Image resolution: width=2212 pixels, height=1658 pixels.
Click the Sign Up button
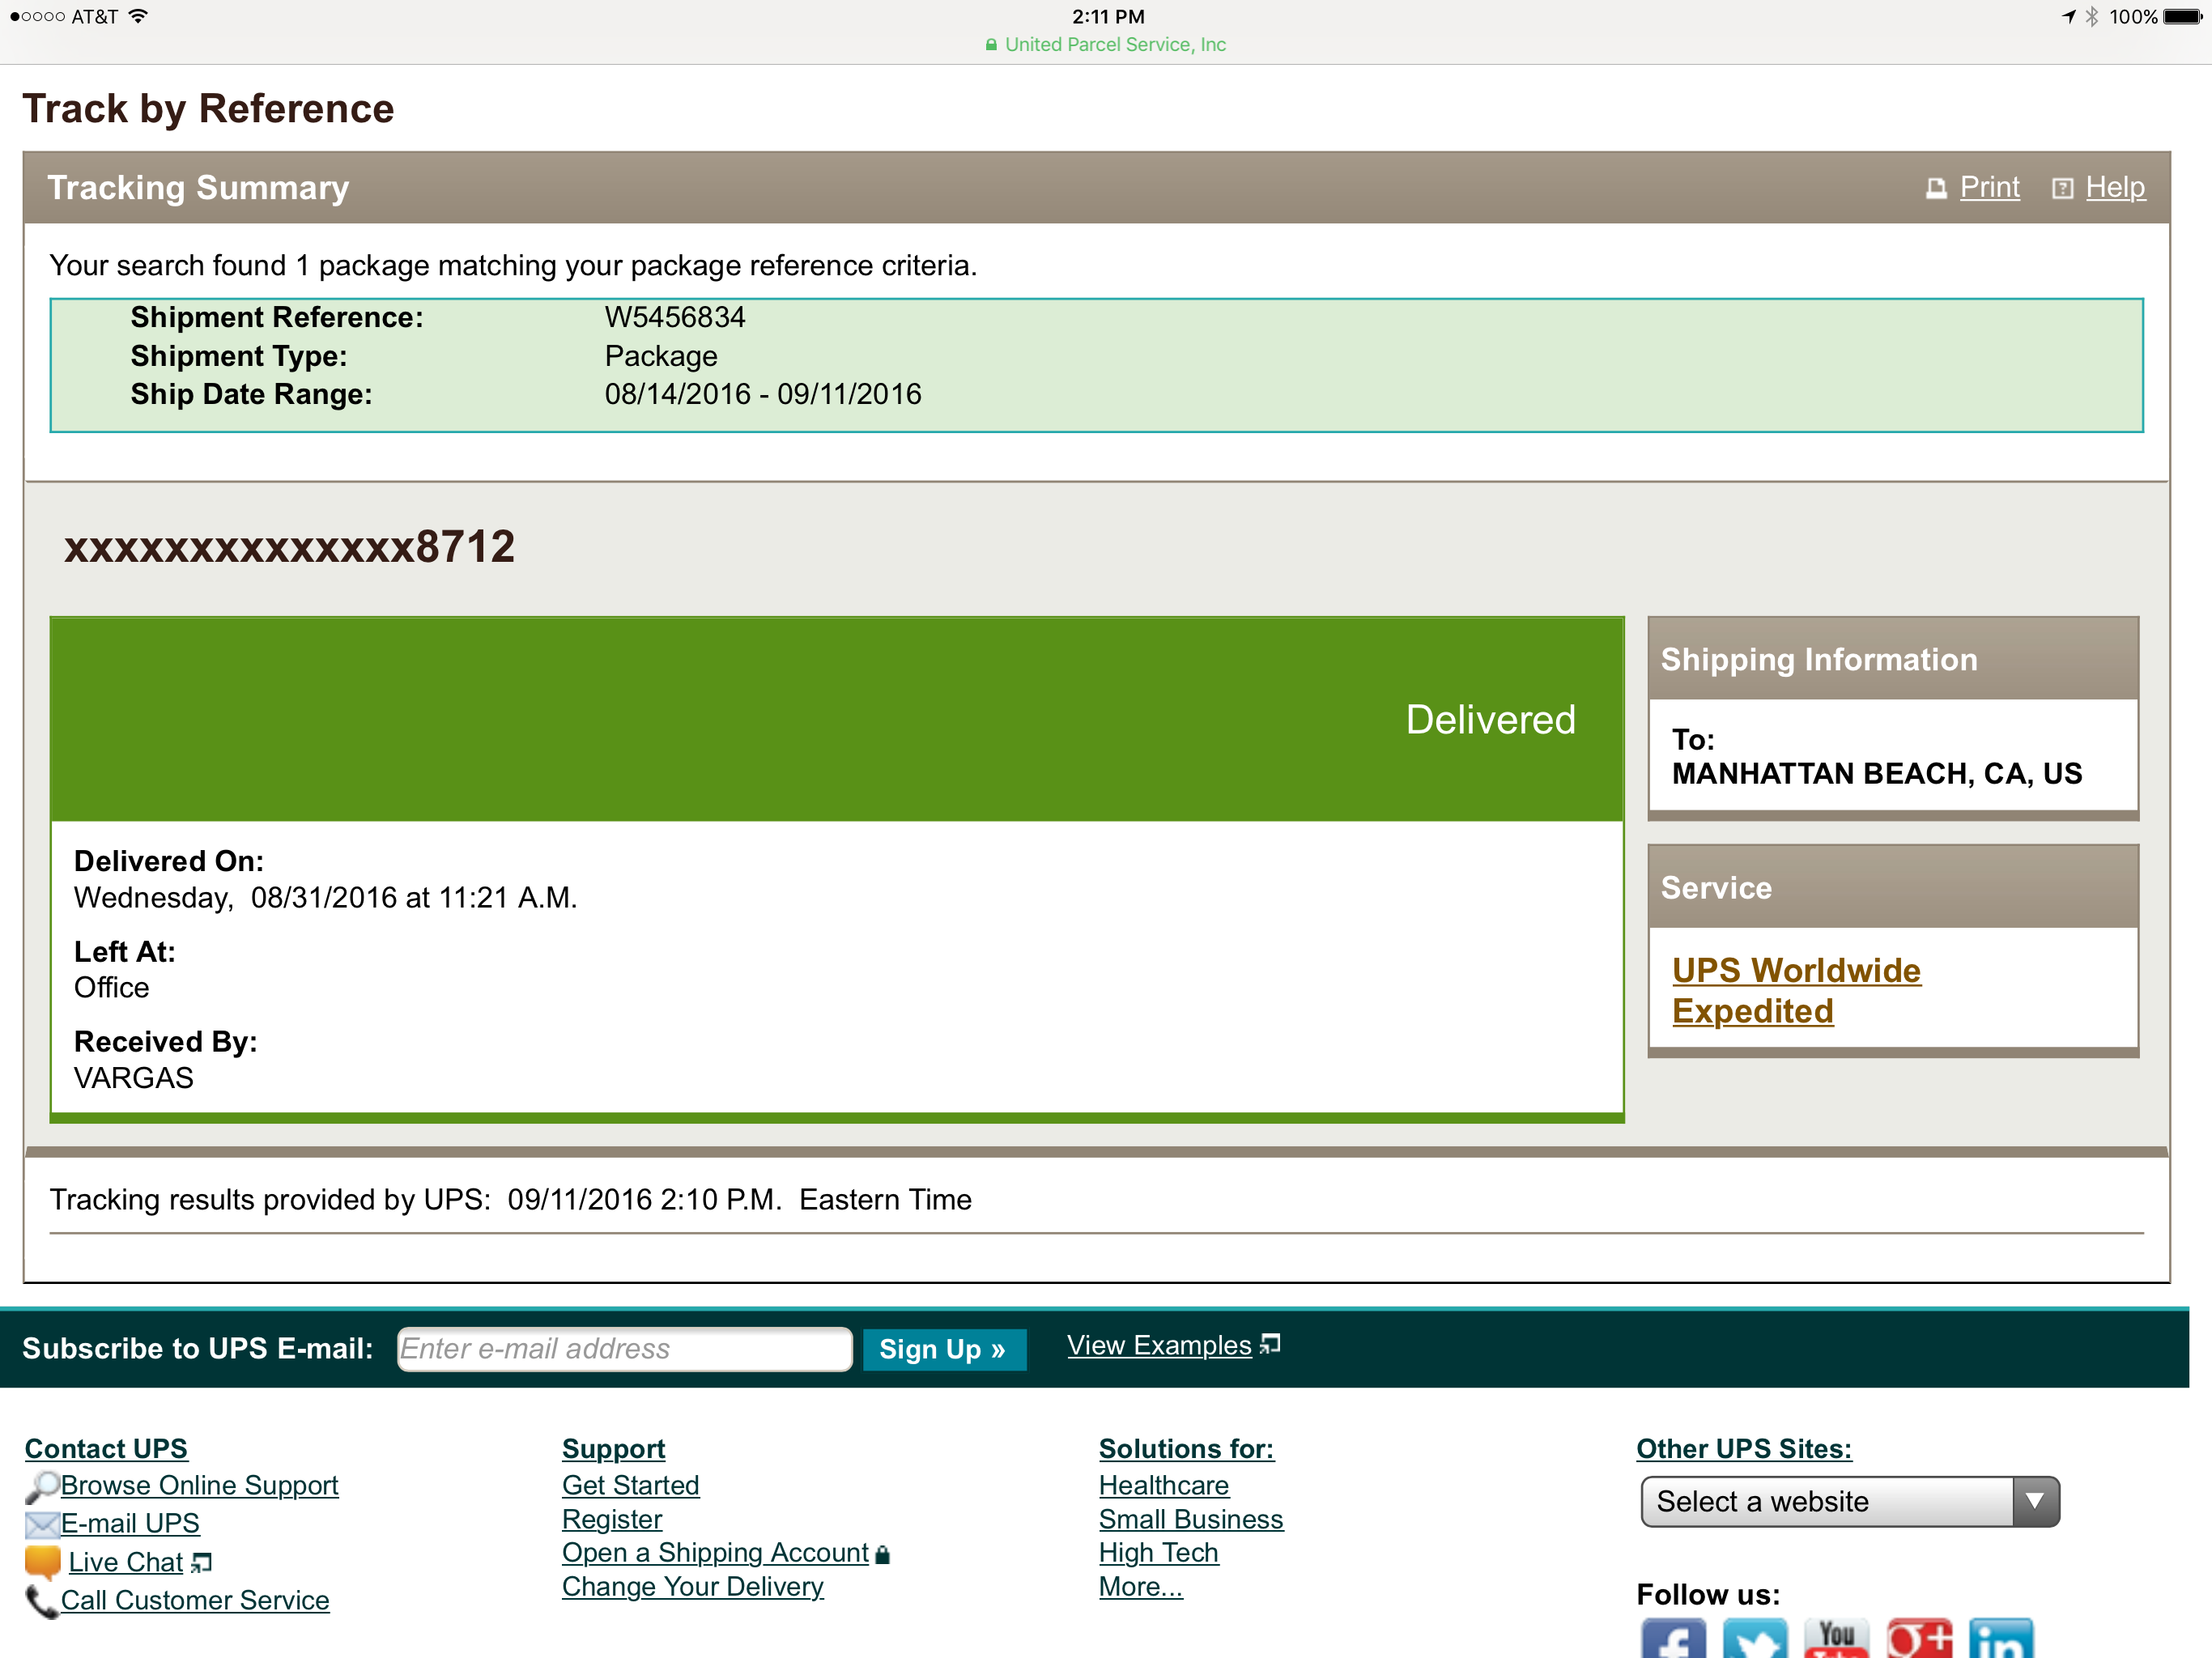(x=943, y=1349)
